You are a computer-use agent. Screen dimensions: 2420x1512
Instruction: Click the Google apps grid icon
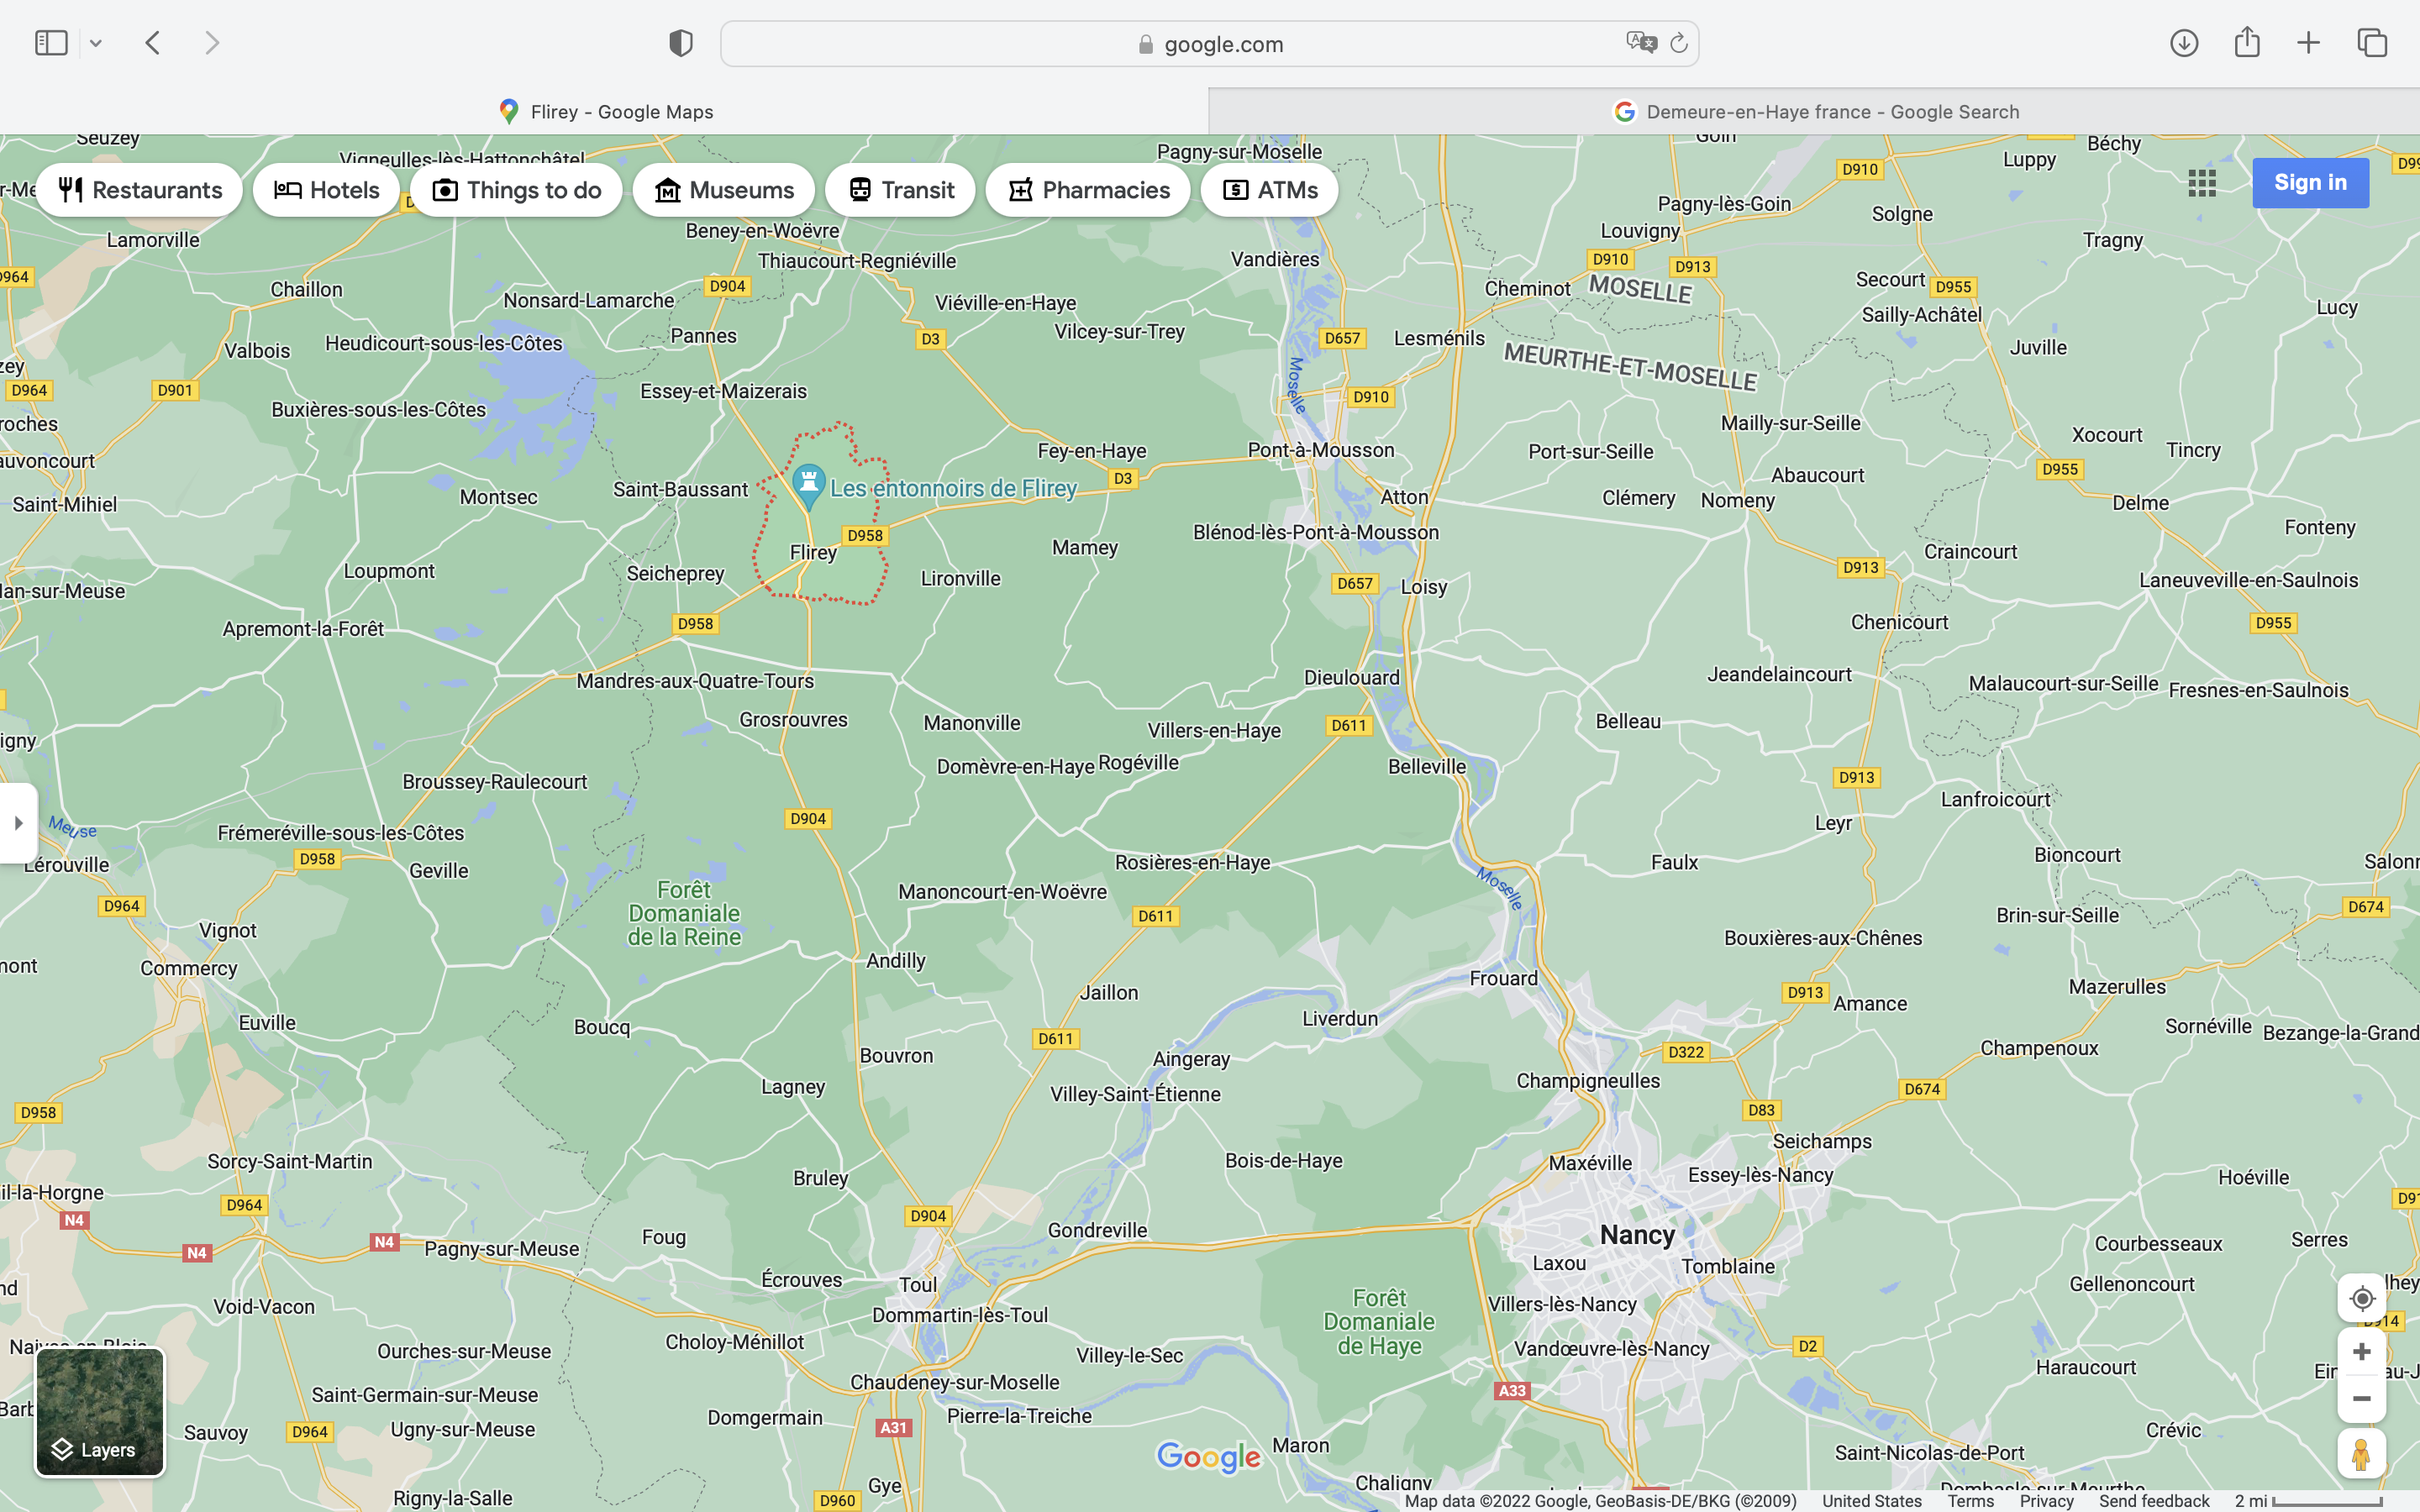[2202, 183]
